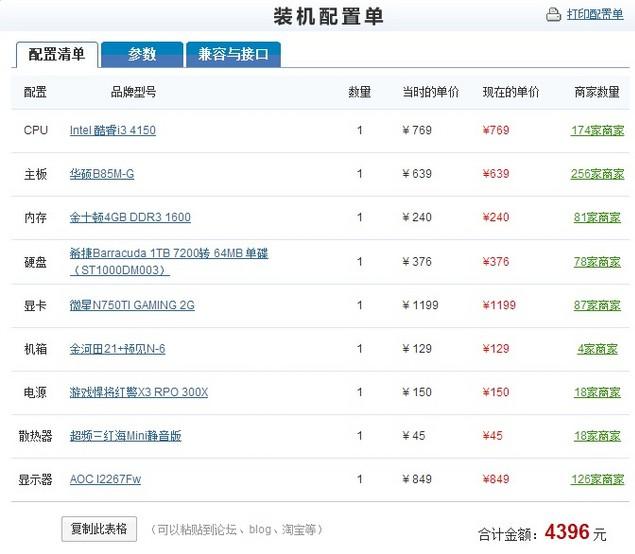Open the 华硕B85M-G motherboard link
The image size is (635, 554).
point(102,174)
